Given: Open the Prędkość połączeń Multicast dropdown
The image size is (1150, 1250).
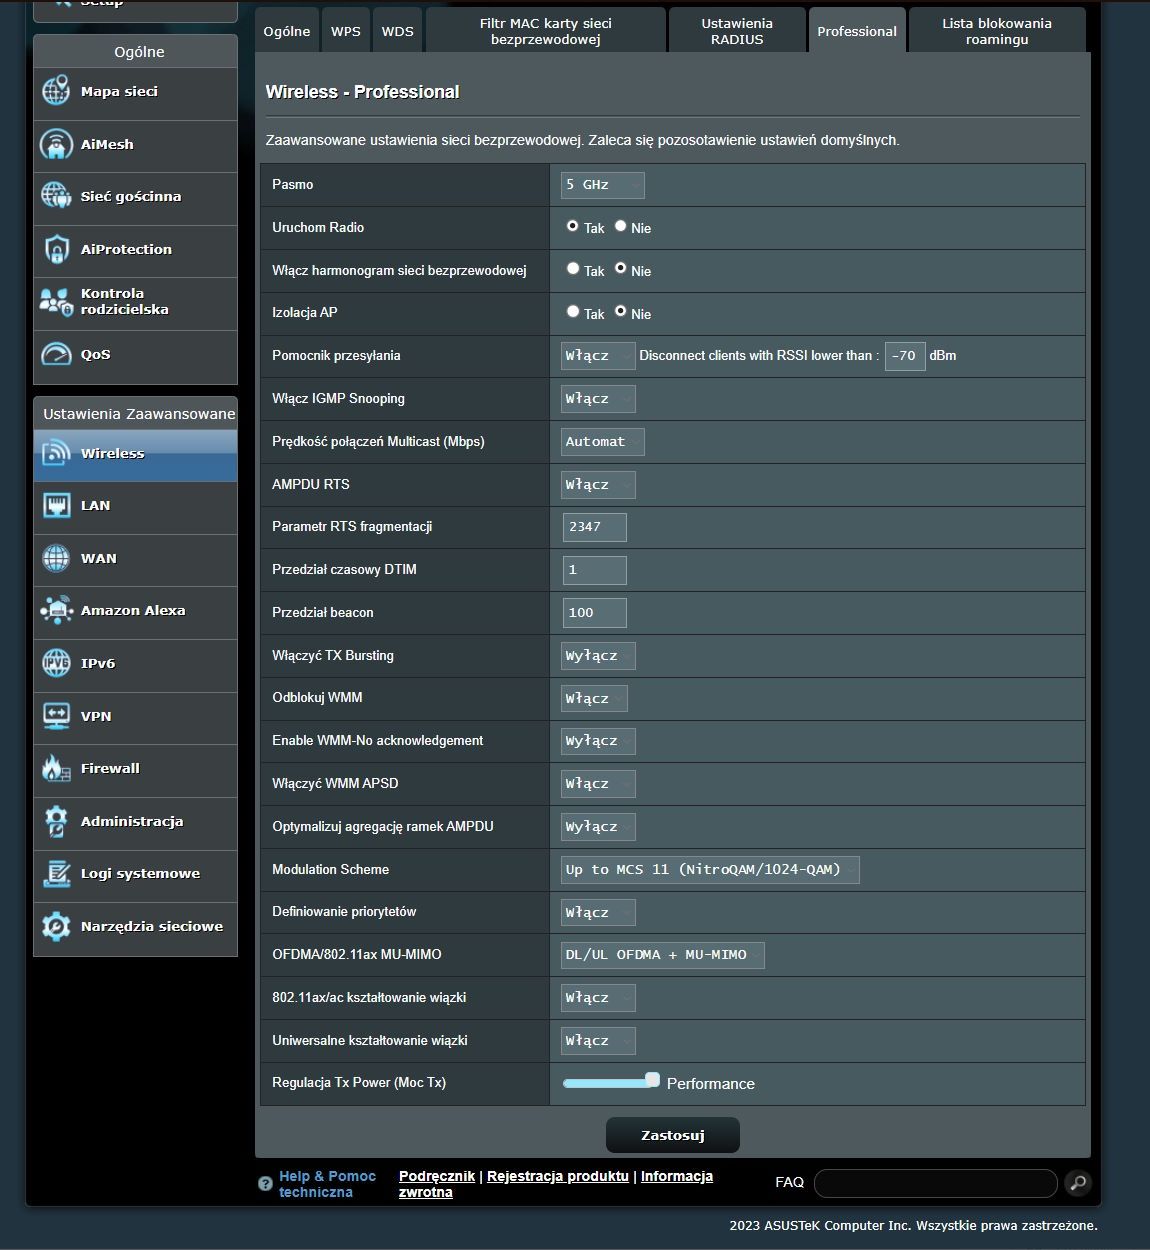Looking at the screenshot, I should (x=603, y=442).
